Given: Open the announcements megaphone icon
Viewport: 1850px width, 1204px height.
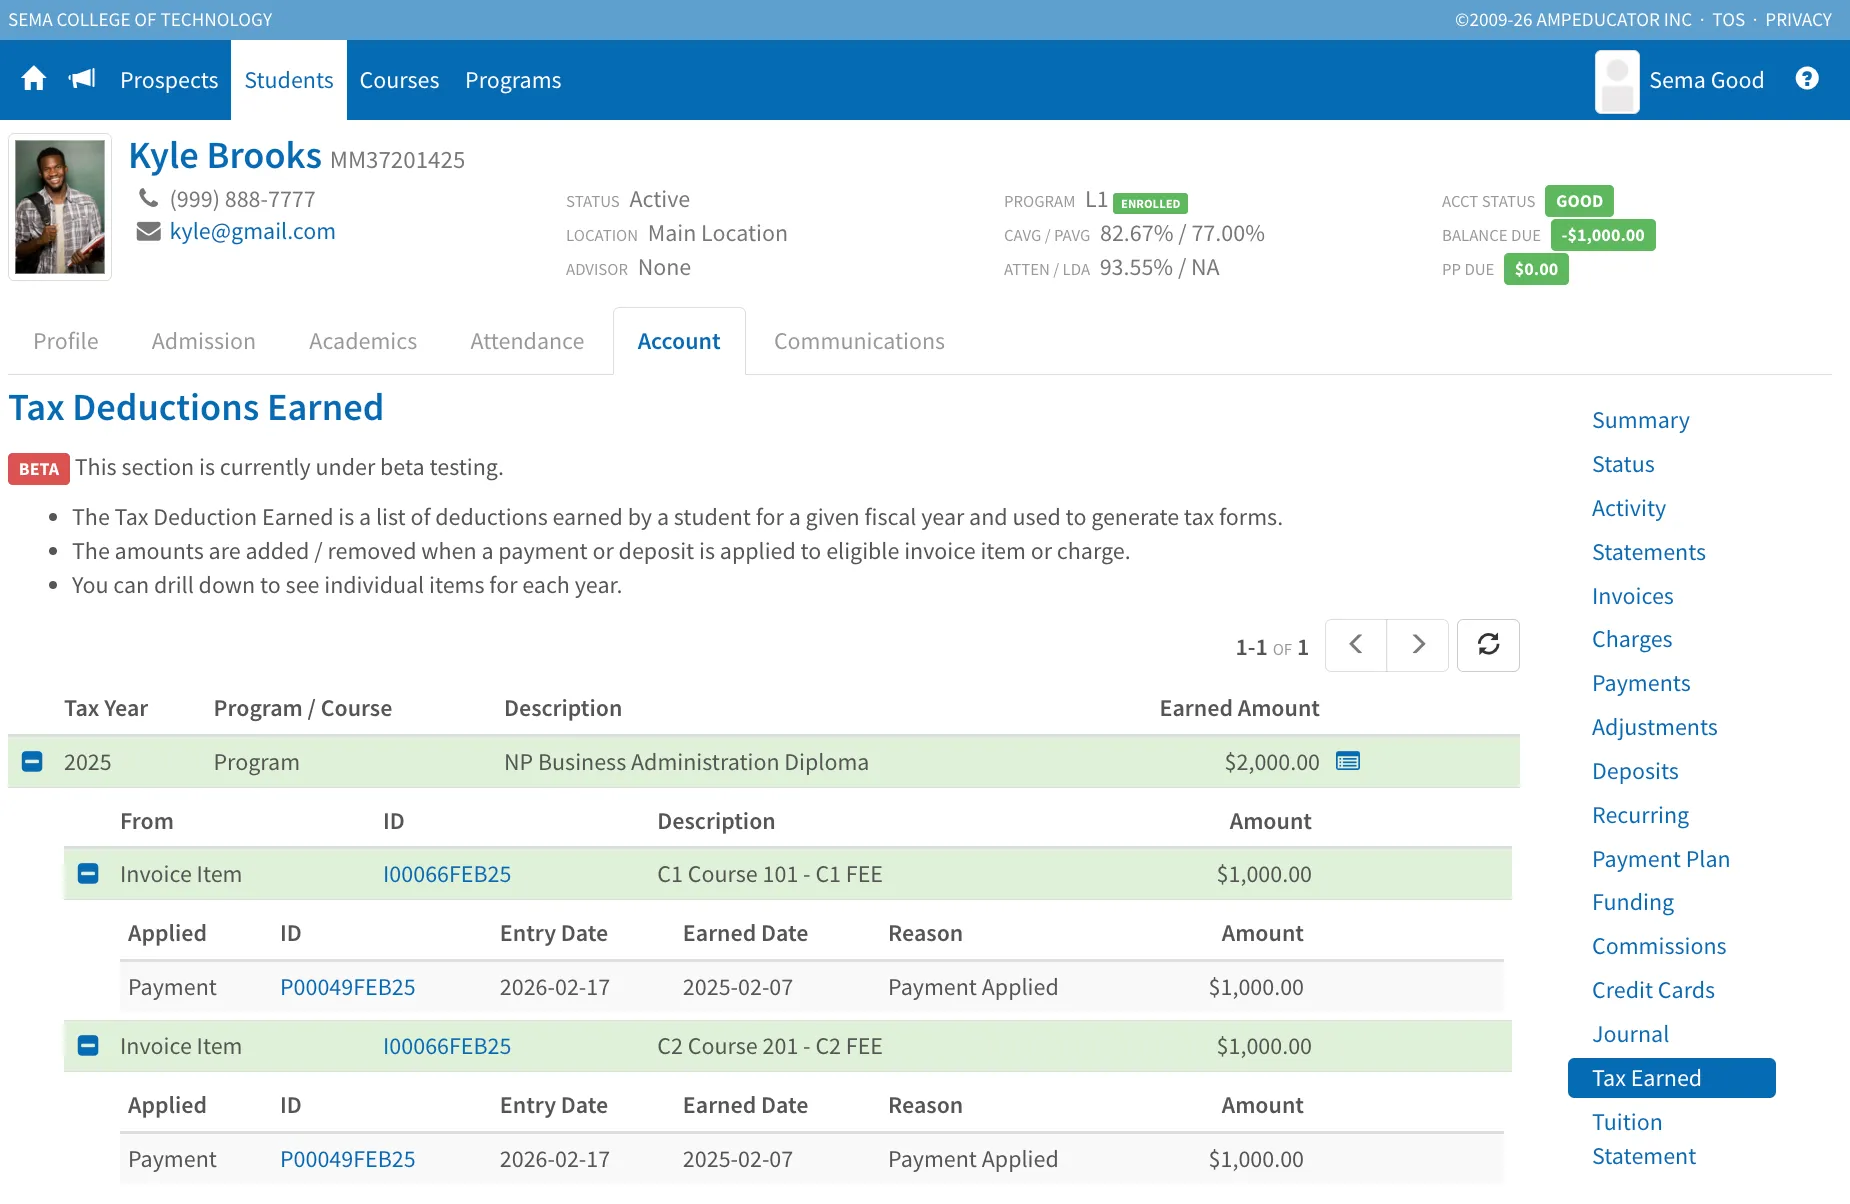Looking at the screenshot, I should (82, 79).
